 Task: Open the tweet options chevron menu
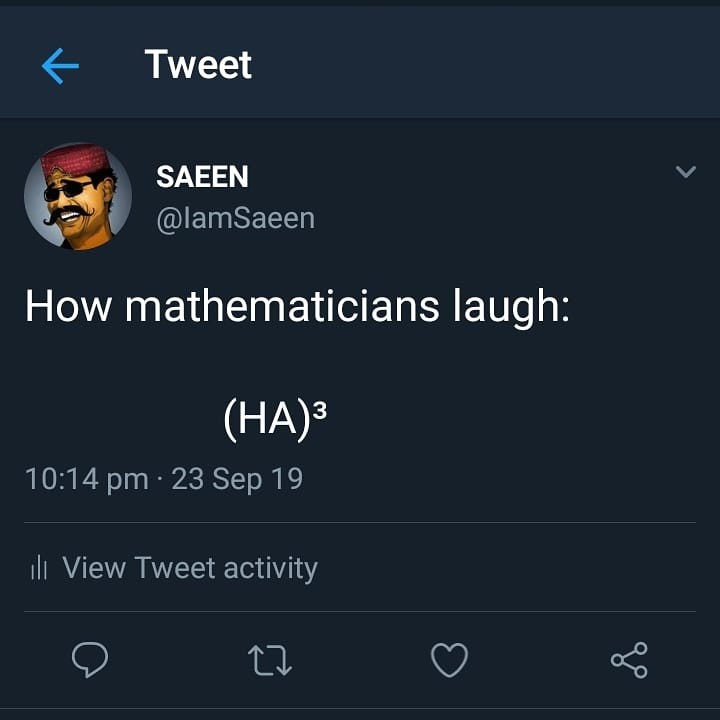pos(685,172)
